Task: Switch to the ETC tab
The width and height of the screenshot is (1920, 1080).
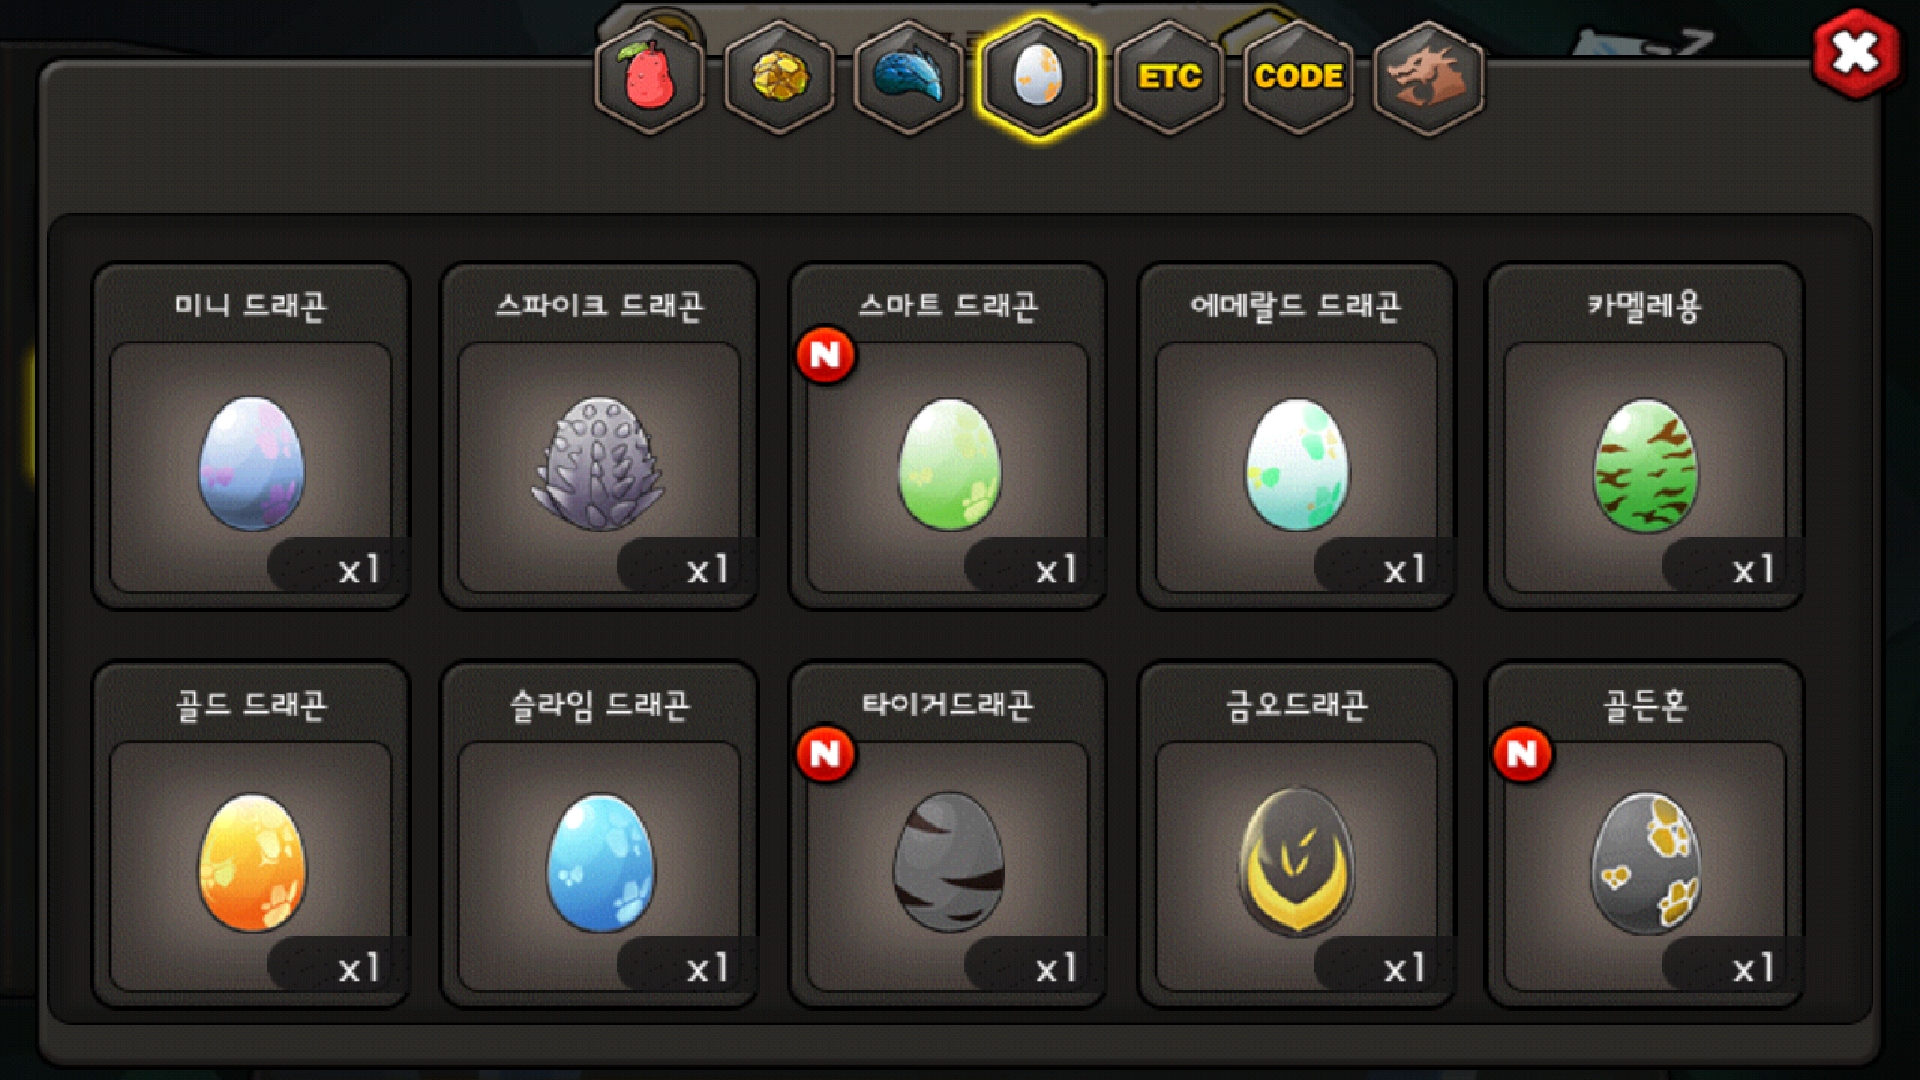Action: pos(1169,77)
